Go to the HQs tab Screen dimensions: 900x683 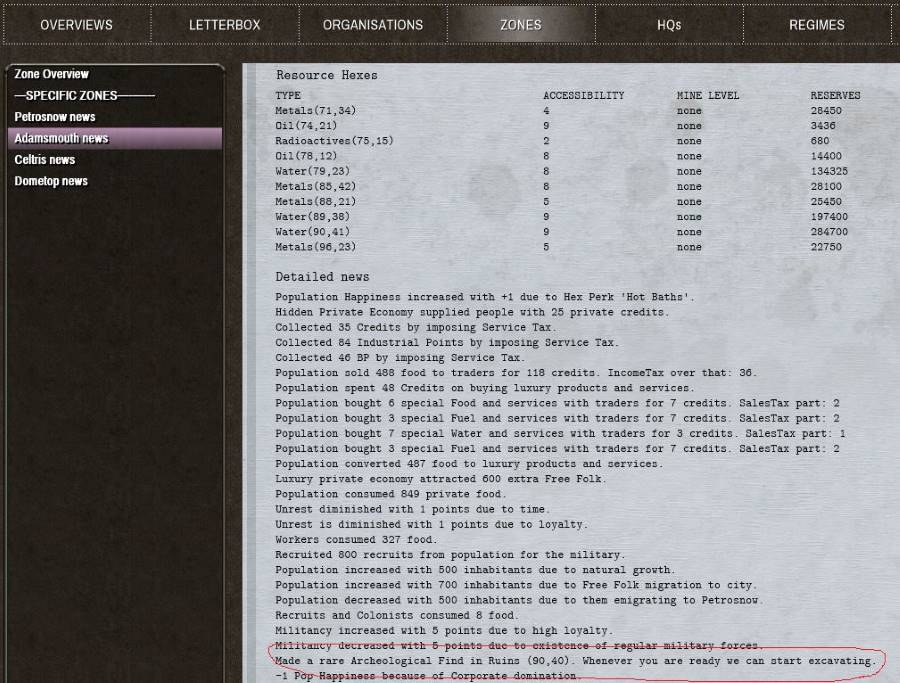[x=669, y=25]
